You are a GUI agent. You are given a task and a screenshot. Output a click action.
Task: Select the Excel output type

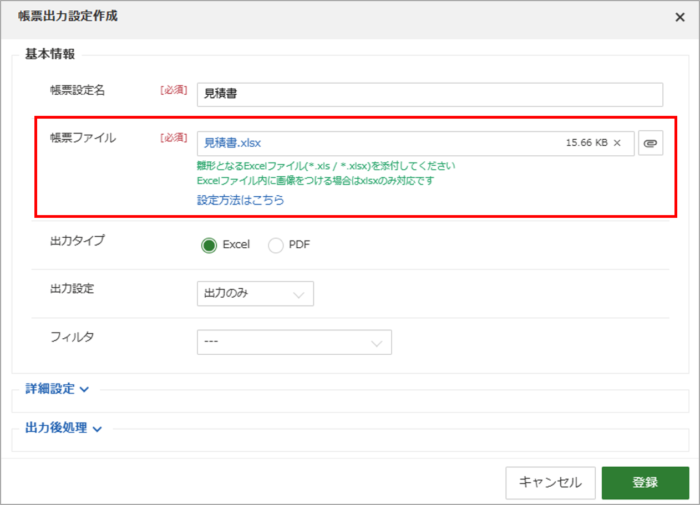pyautogui.click(x=208, y=245)
